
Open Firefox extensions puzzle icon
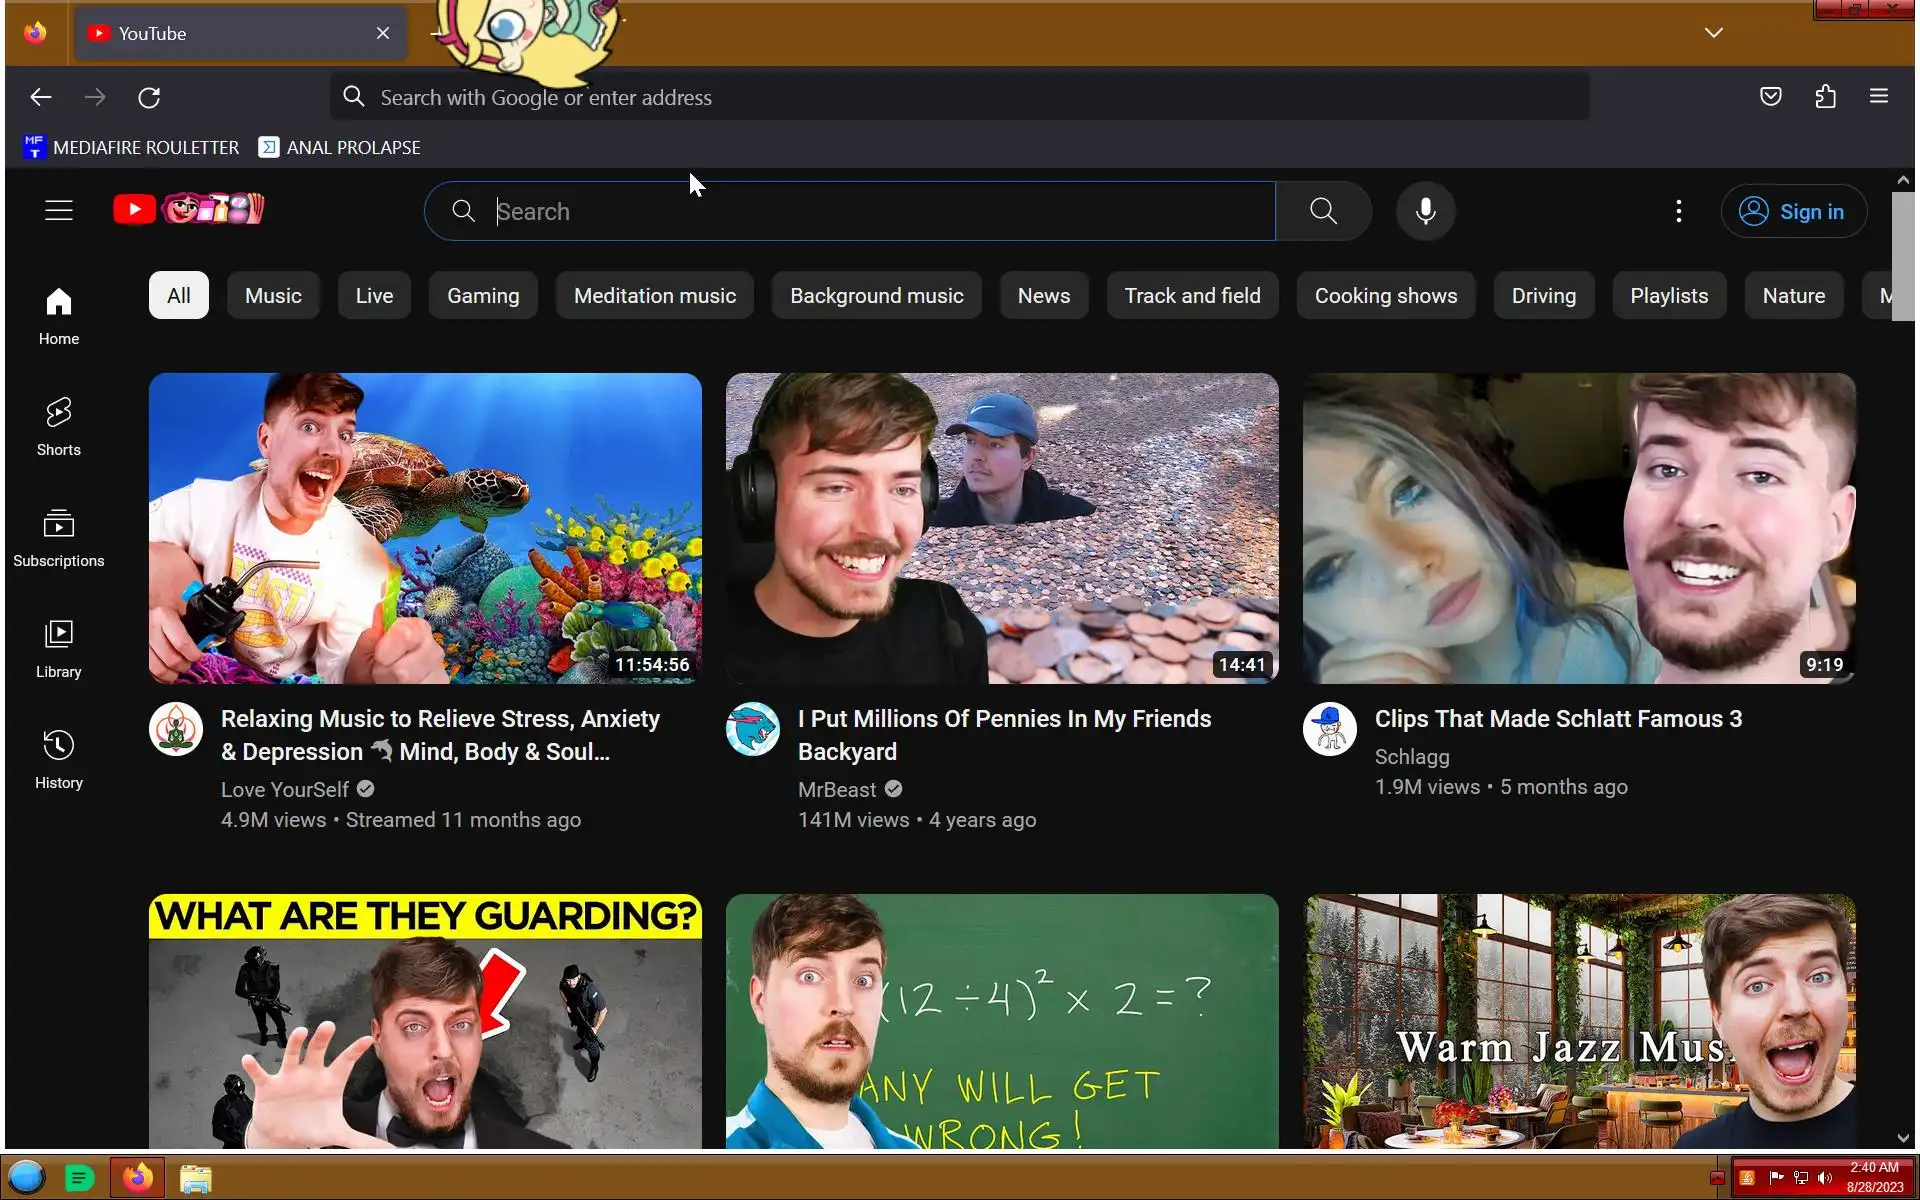point(1825,97)
